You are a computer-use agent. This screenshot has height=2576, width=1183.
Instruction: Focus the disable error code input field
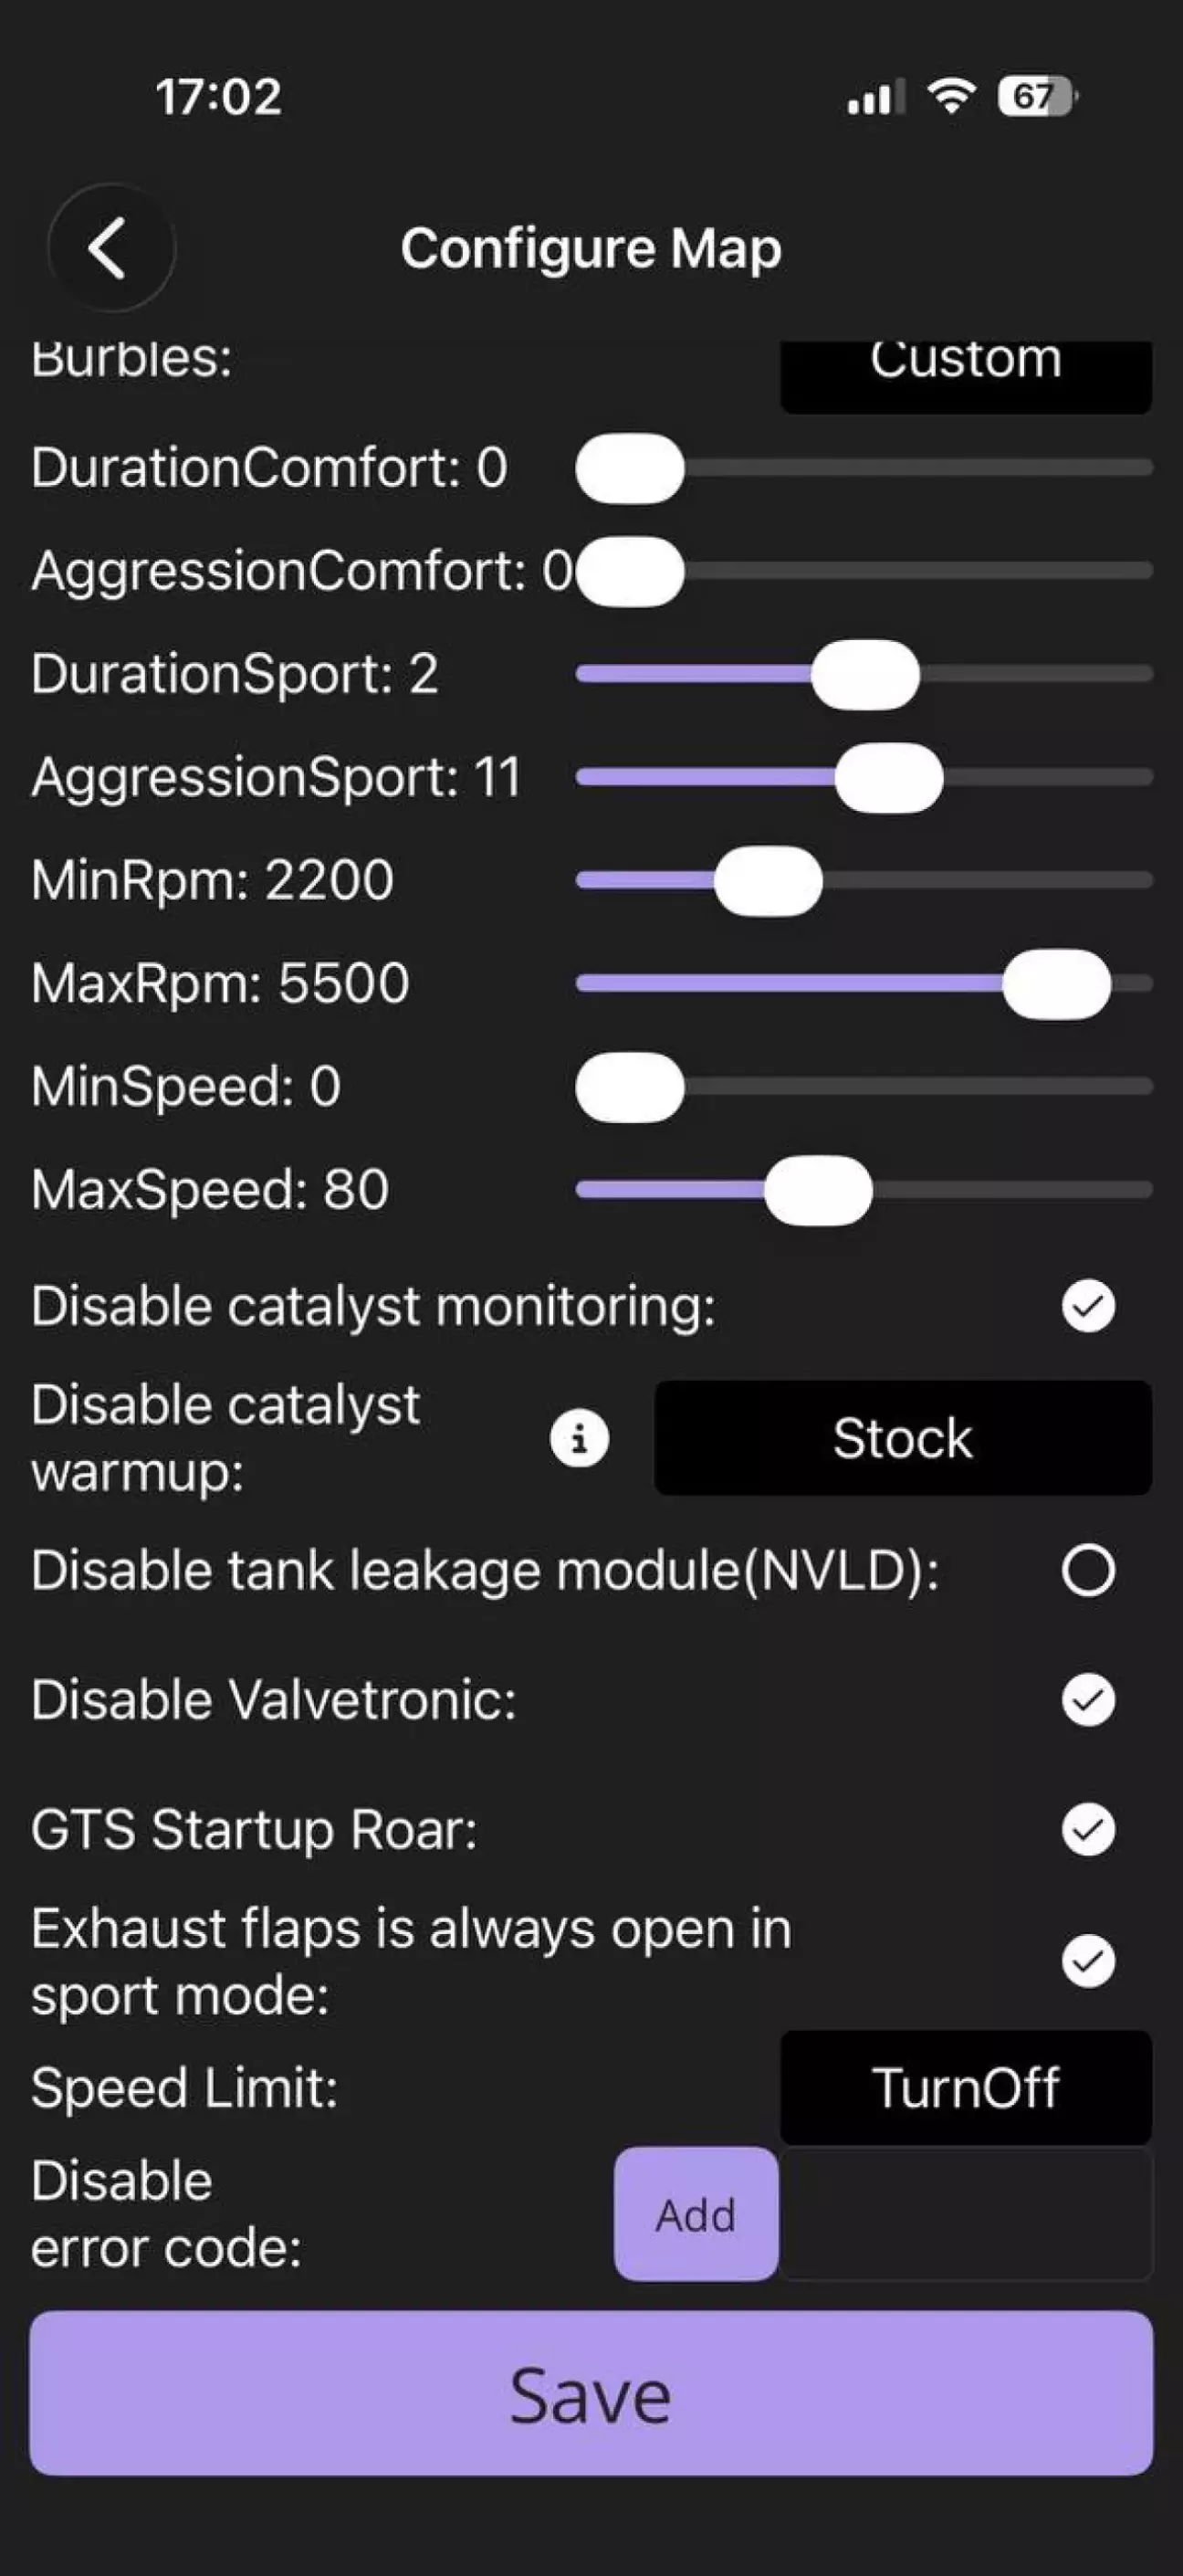(x=965, y=2215)
